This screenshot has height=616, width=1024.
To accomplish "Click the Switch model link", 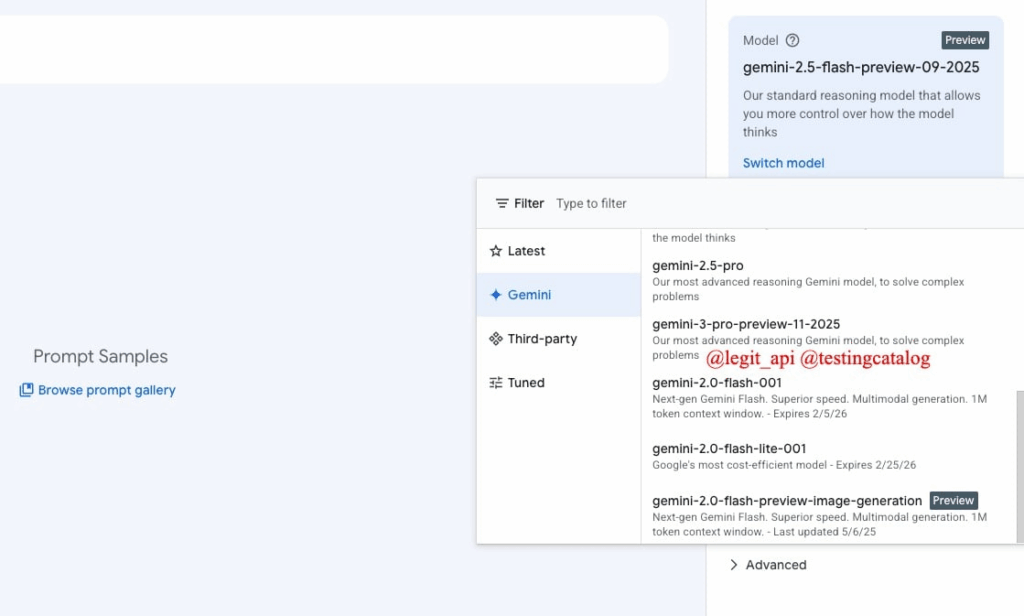I will (x=783, y=163).
